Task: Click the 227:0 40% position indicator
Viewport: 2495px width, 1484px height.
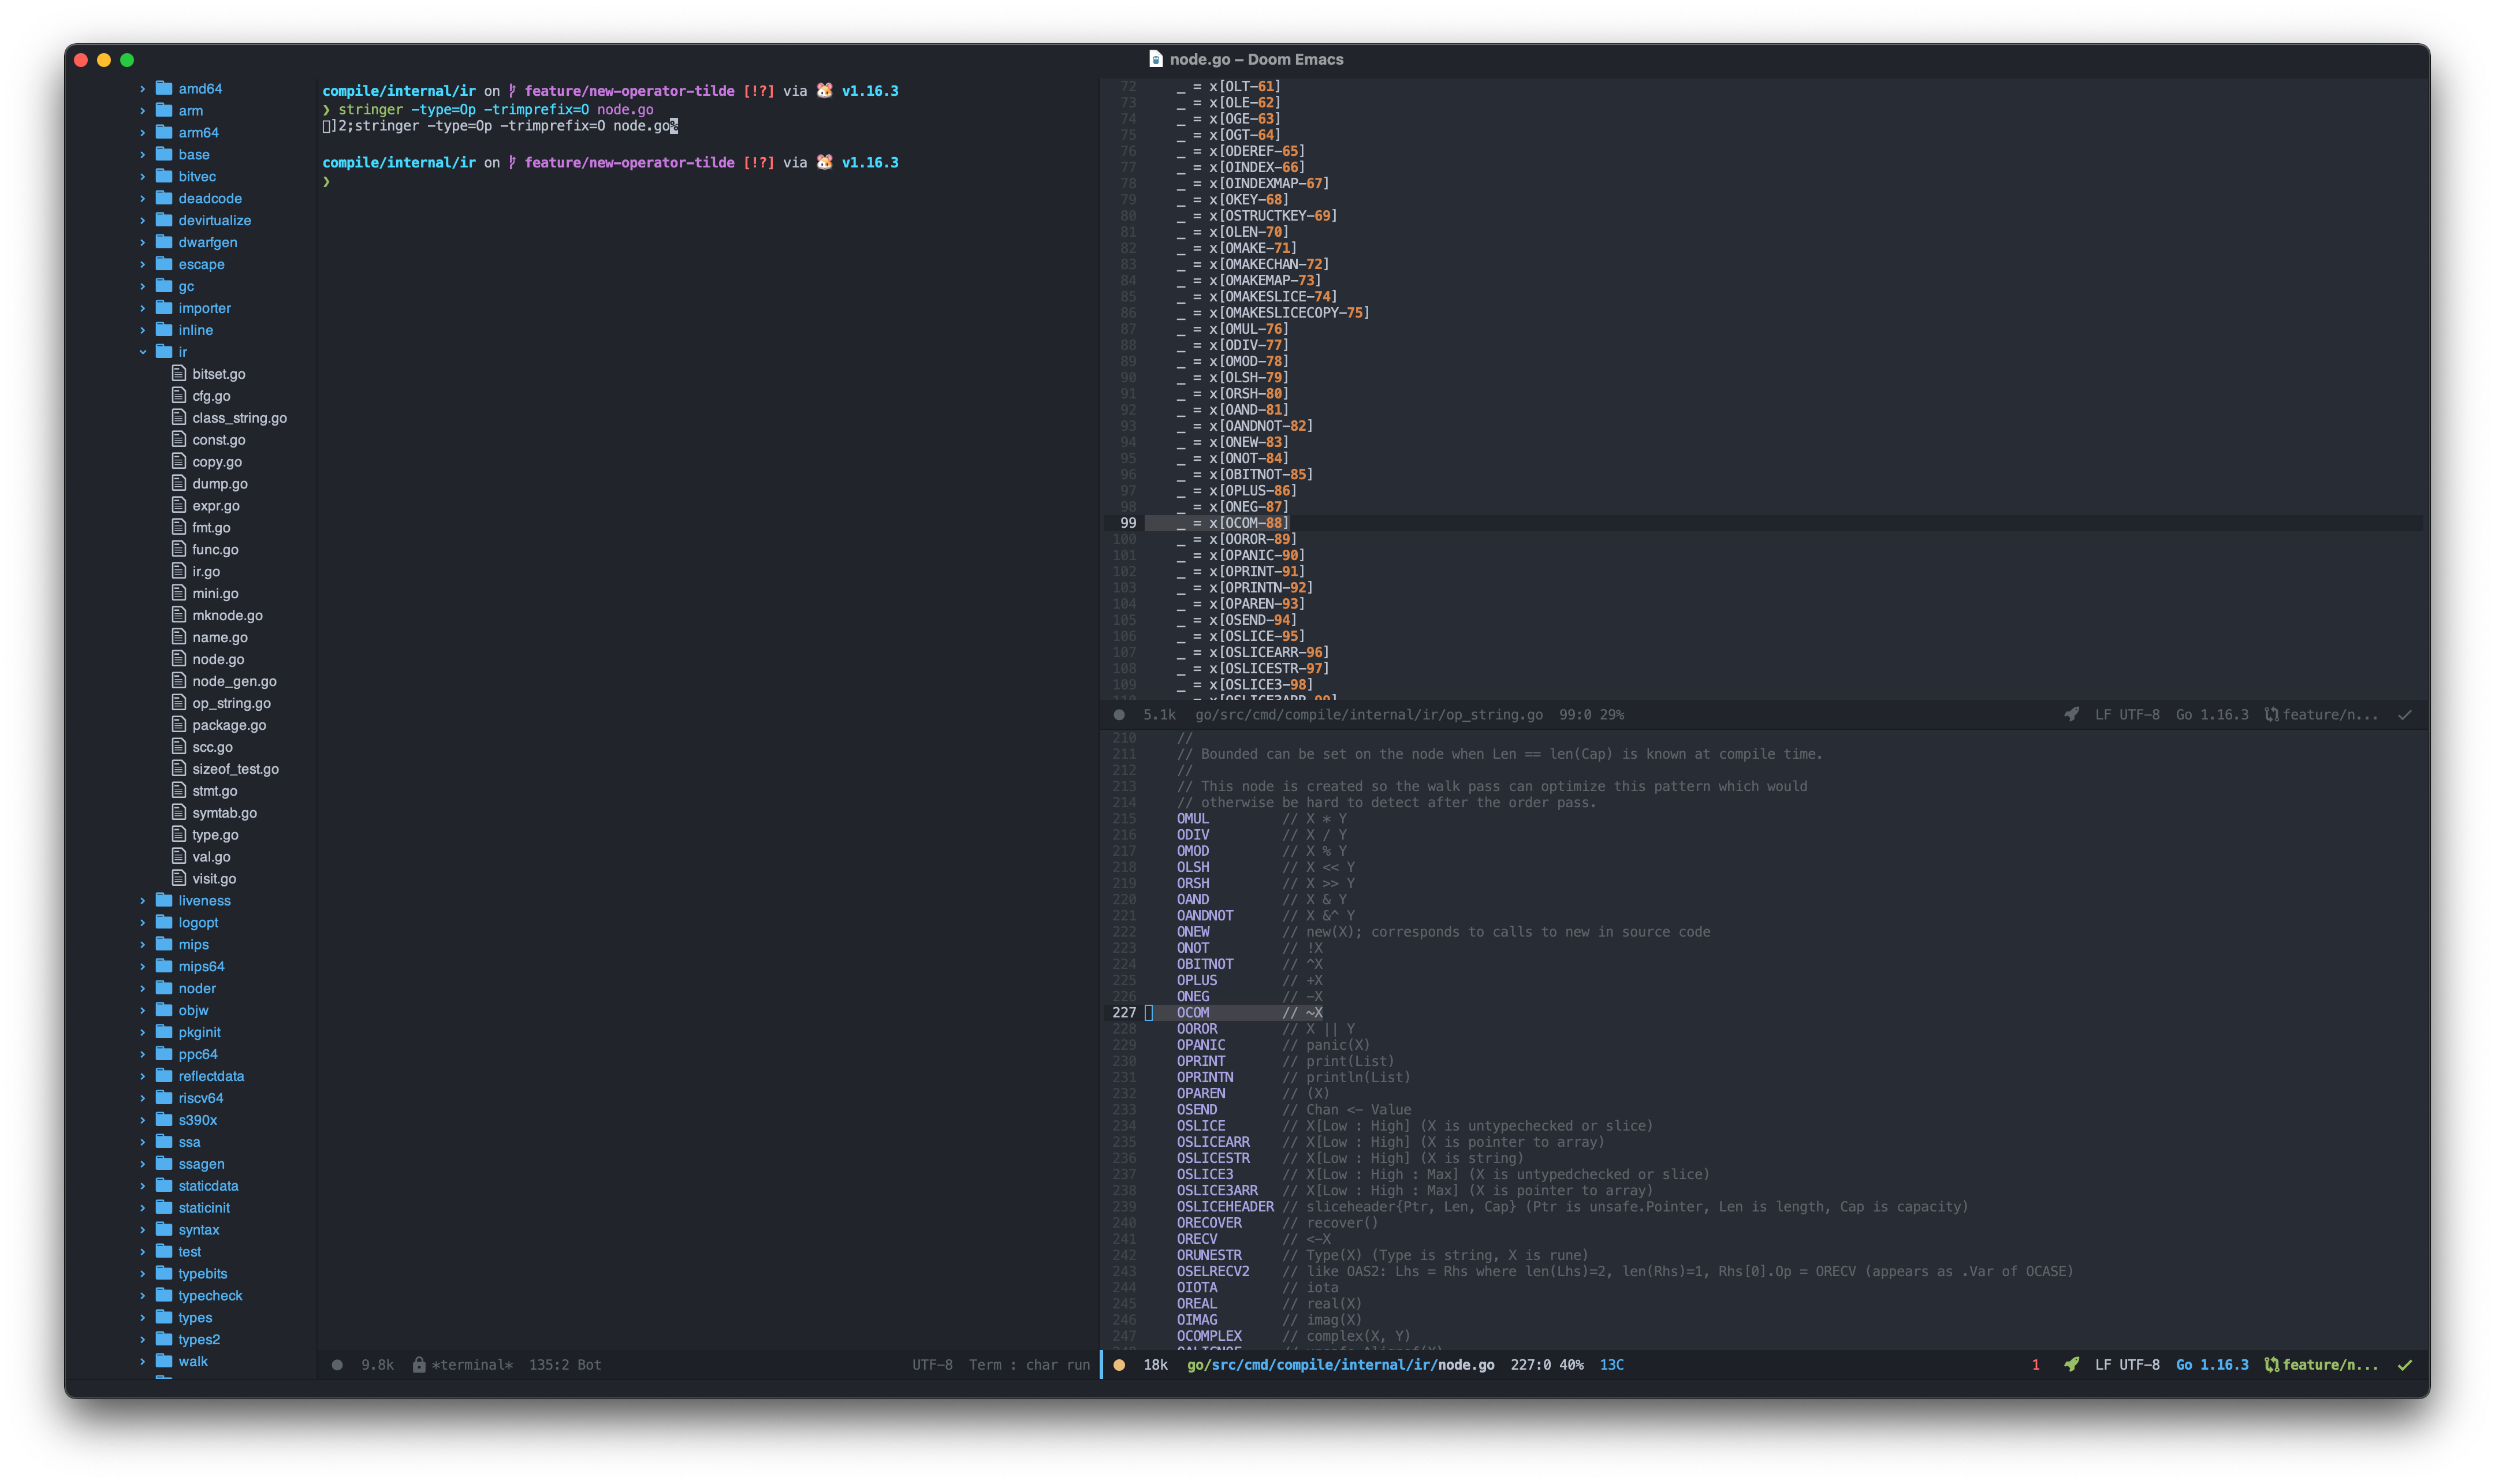Action: click(x=1547, y=1365)
